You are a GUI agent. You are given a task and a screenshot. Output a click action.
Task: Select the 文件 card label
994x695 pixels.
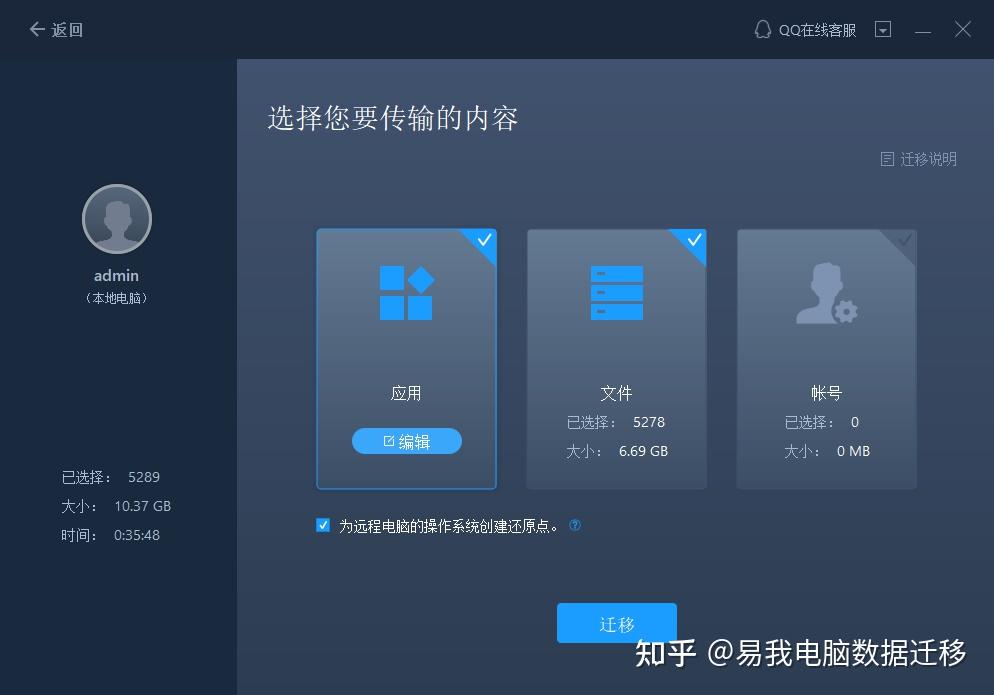[x=617, y=394]
